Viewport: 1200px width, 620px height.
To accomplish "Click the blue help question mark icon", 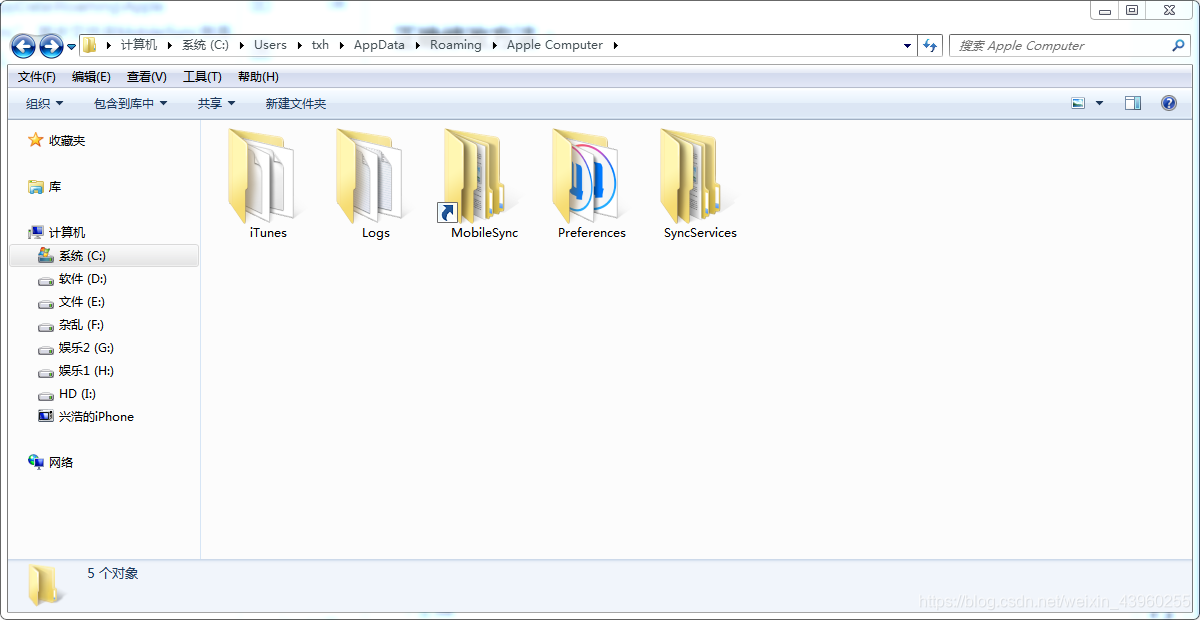I will tap(1168, 103).
